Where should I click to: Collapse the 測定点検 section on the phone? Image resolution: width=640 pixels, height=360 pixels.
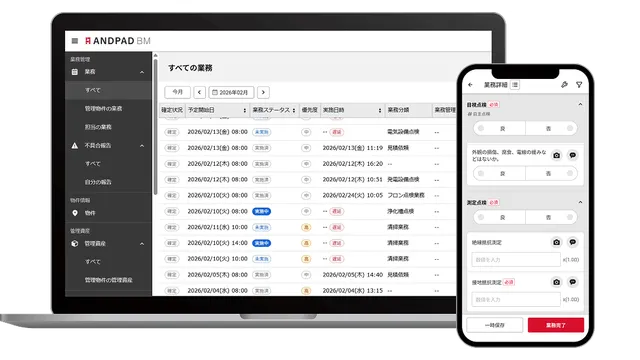(x=580, y=202)
